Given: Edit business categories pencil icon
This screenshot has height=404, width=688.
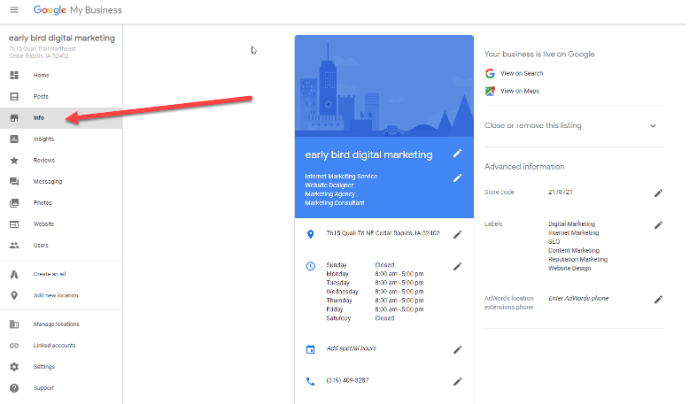Looking at the screenshot, I should [457, 178].
